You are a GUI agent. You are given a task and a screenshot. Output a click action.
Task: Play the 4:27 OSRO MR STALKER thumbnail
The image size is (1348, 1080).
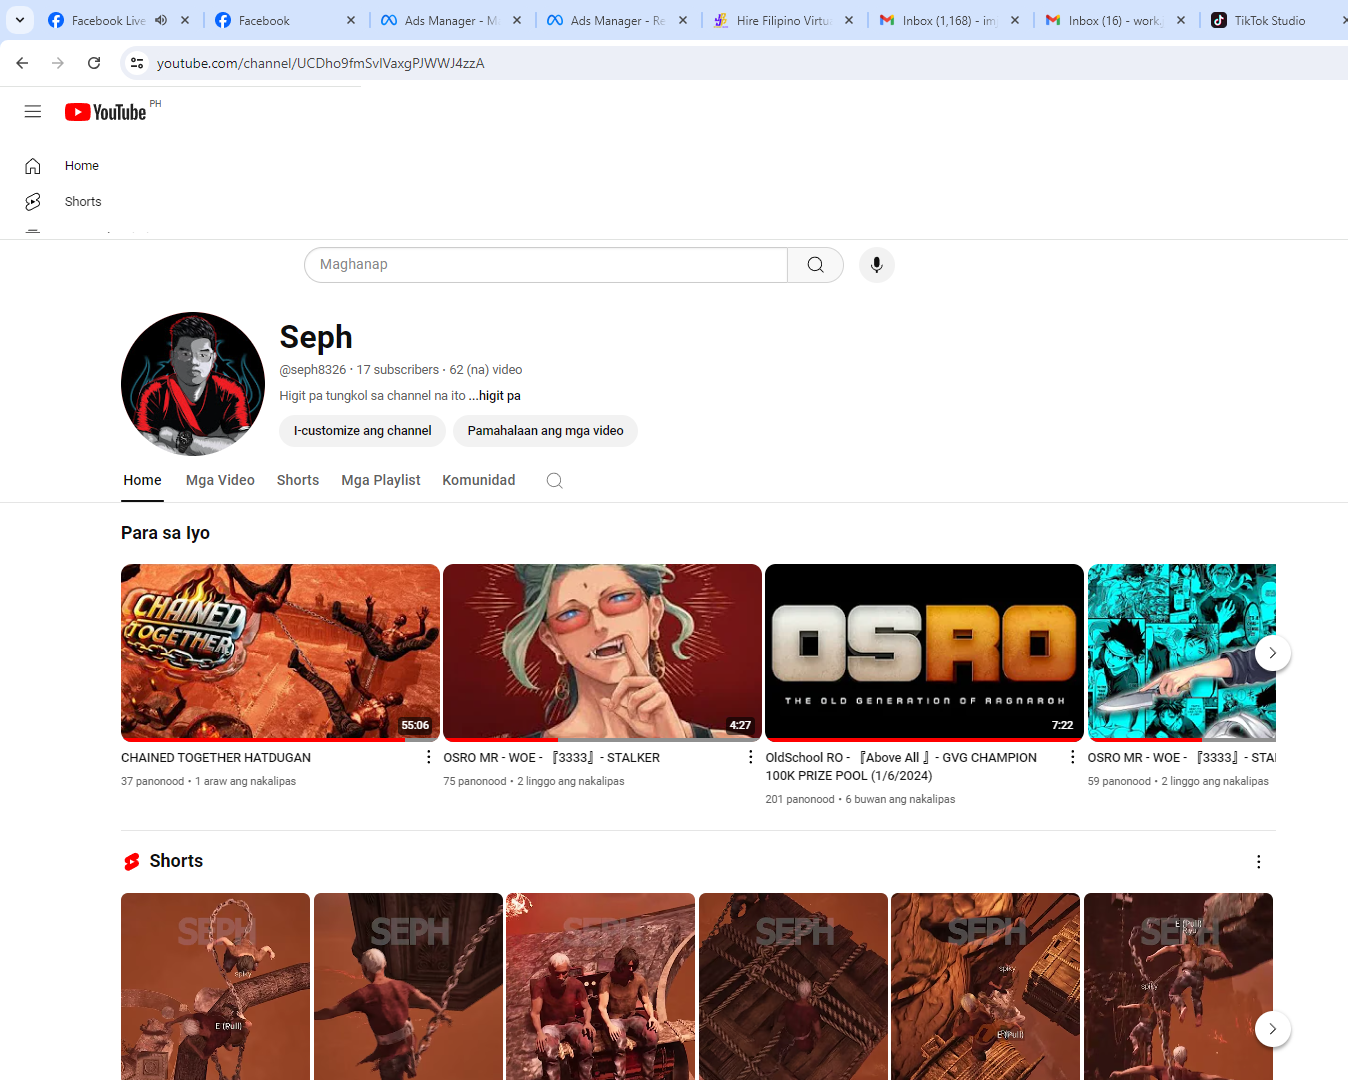[602, 653]
